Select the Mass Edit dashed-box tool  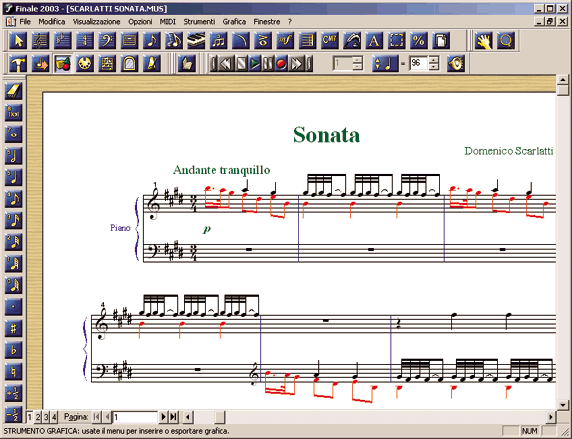pos(396,41)
